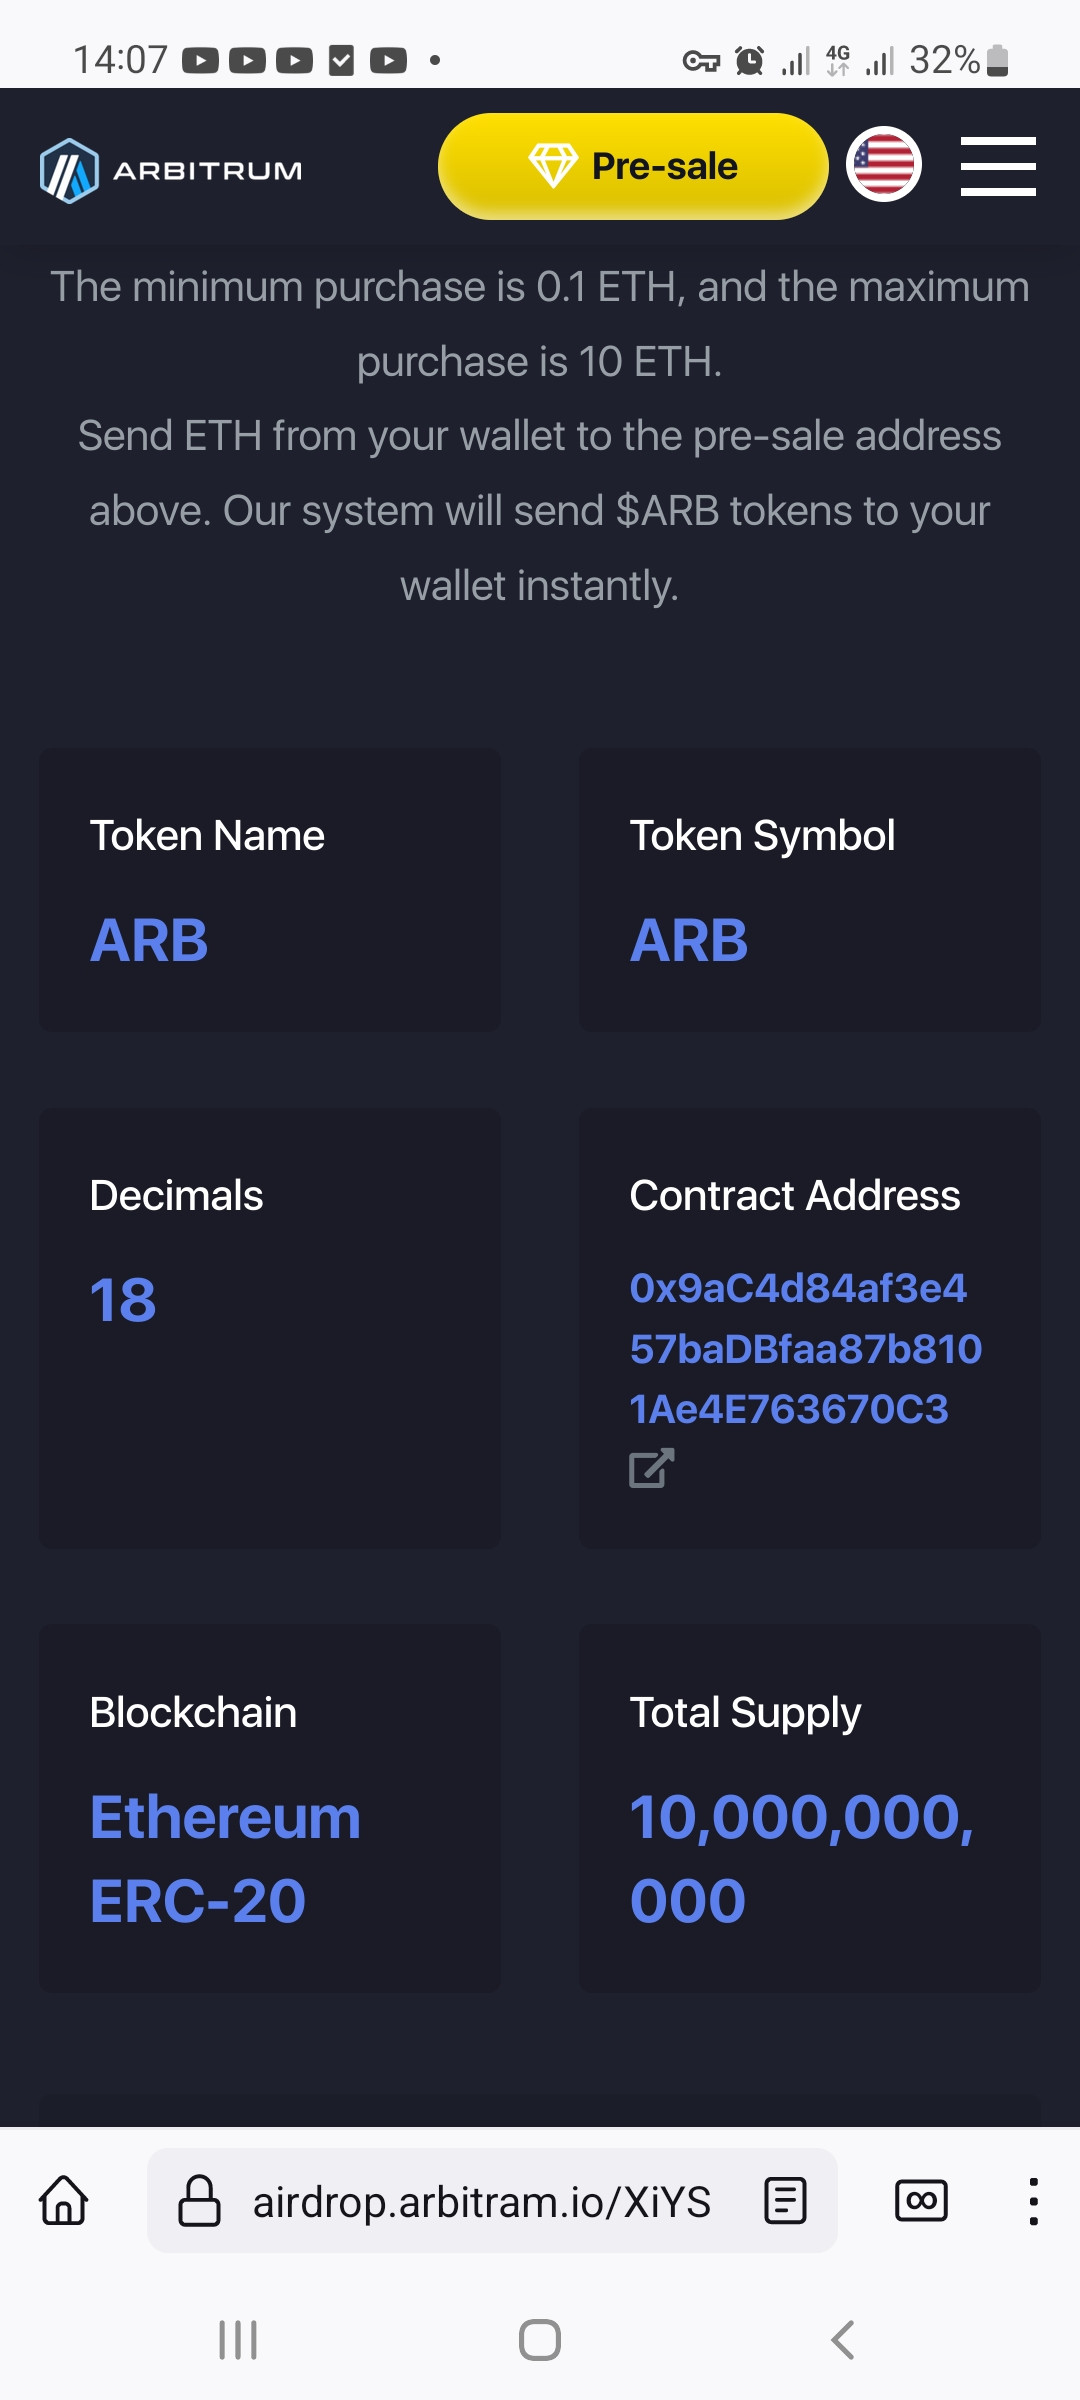Open the hamburger navigation menu

point(998,166)
